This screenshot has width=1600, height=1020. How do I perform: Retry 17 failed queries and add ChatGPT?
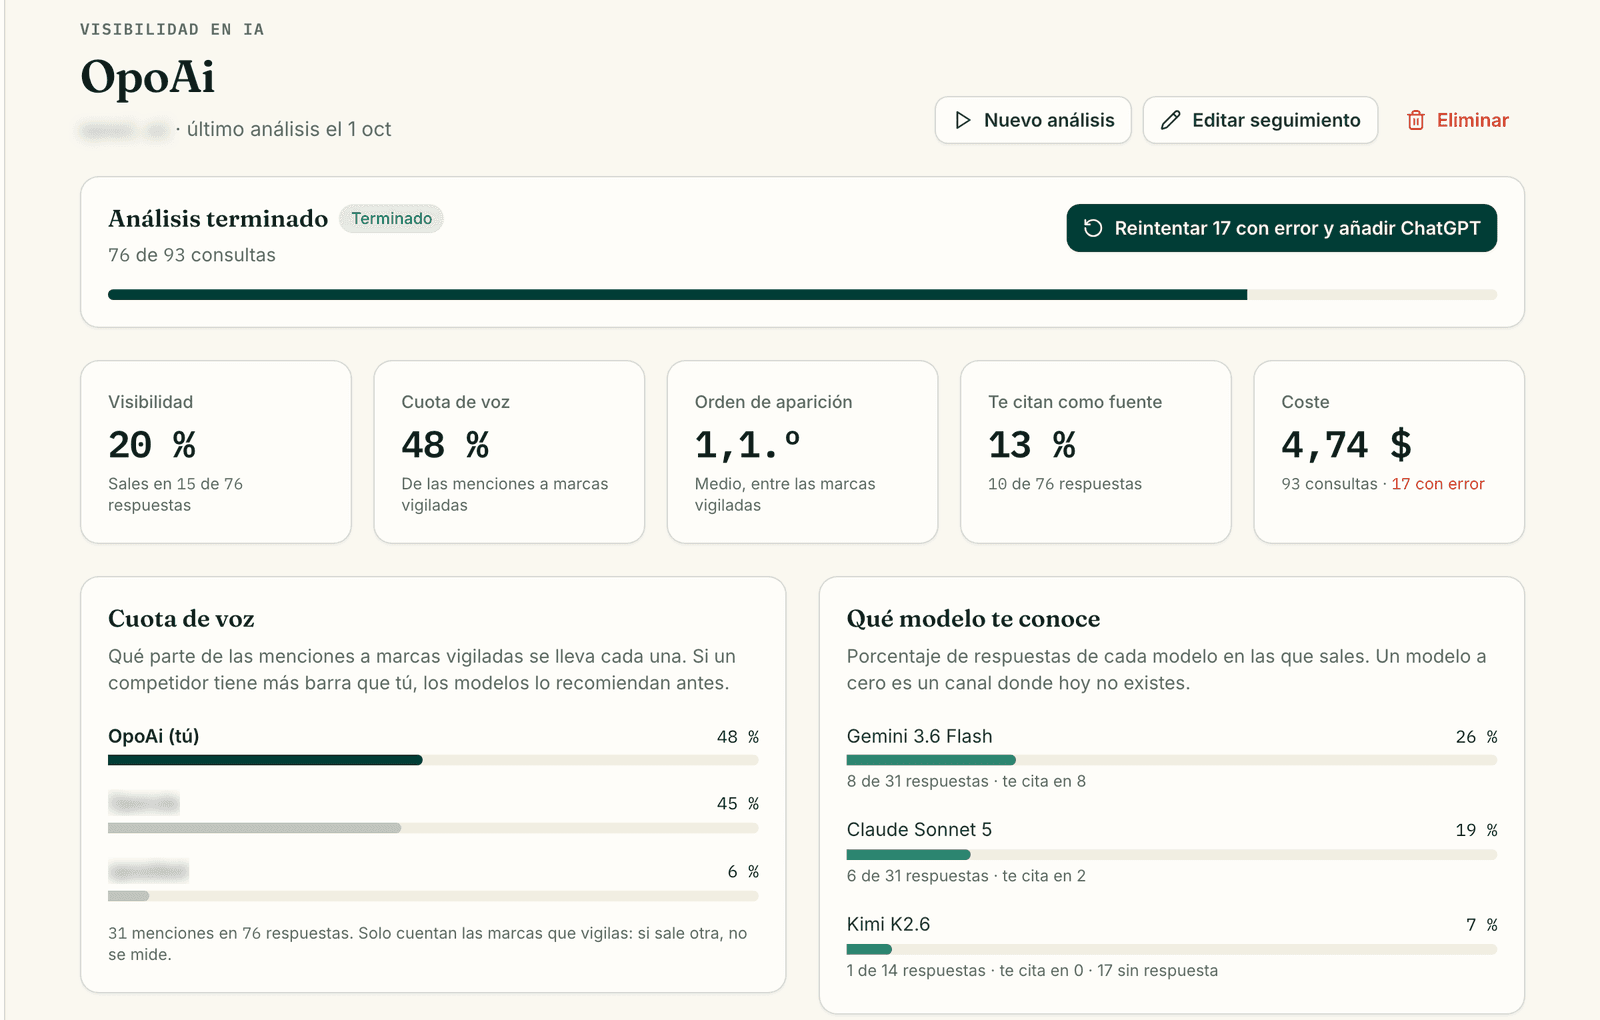pyautogui.click(x=1281, y=228)
